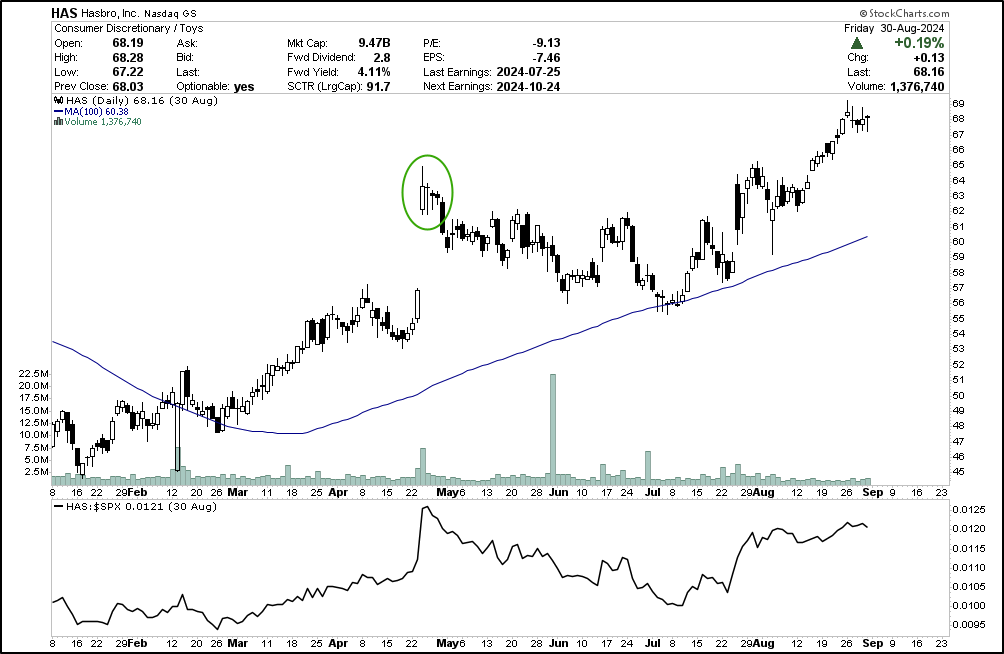The width and height of the screenshot is (1004, 654).
Task: Click the Consumer Discretionary / Toys sector text
Action: click(129, 28)
